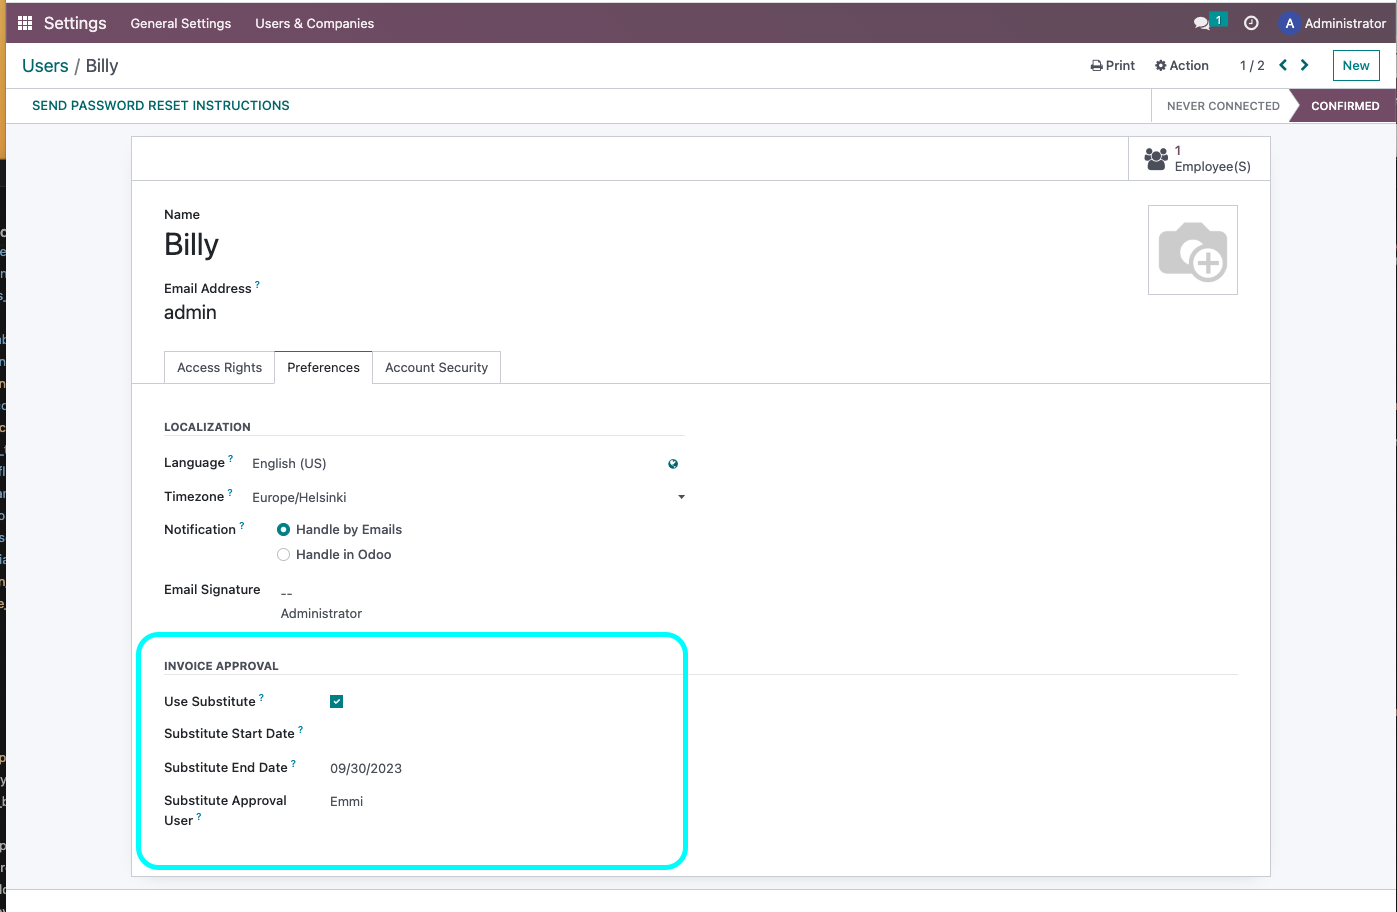Click Send Password Reset Instructions

(160, 105)
